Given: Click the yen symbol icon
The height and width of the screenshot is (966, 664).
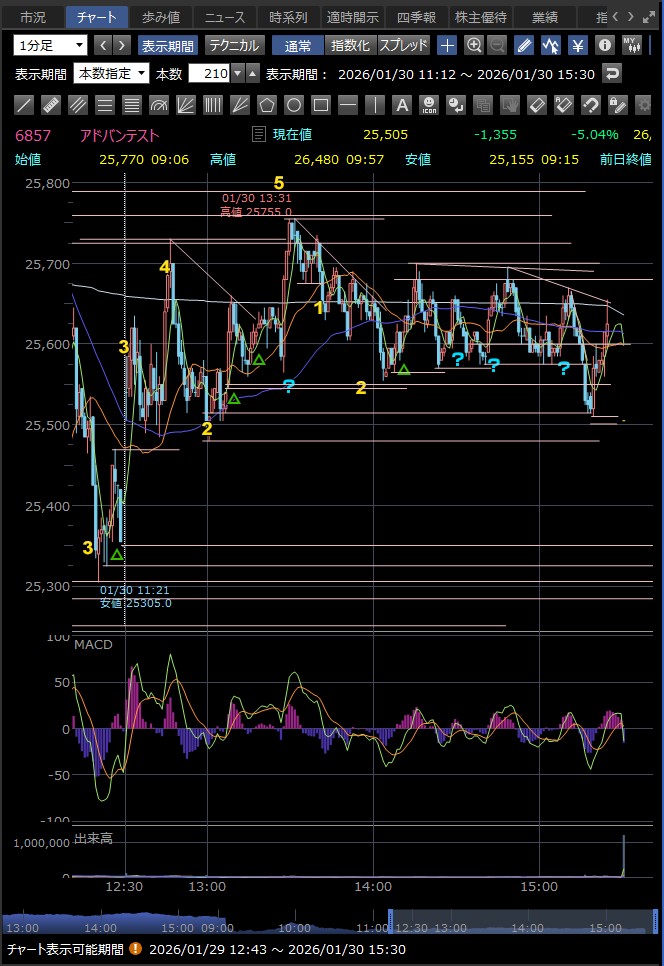Looking at the screenshot, I should click(578, 45).
